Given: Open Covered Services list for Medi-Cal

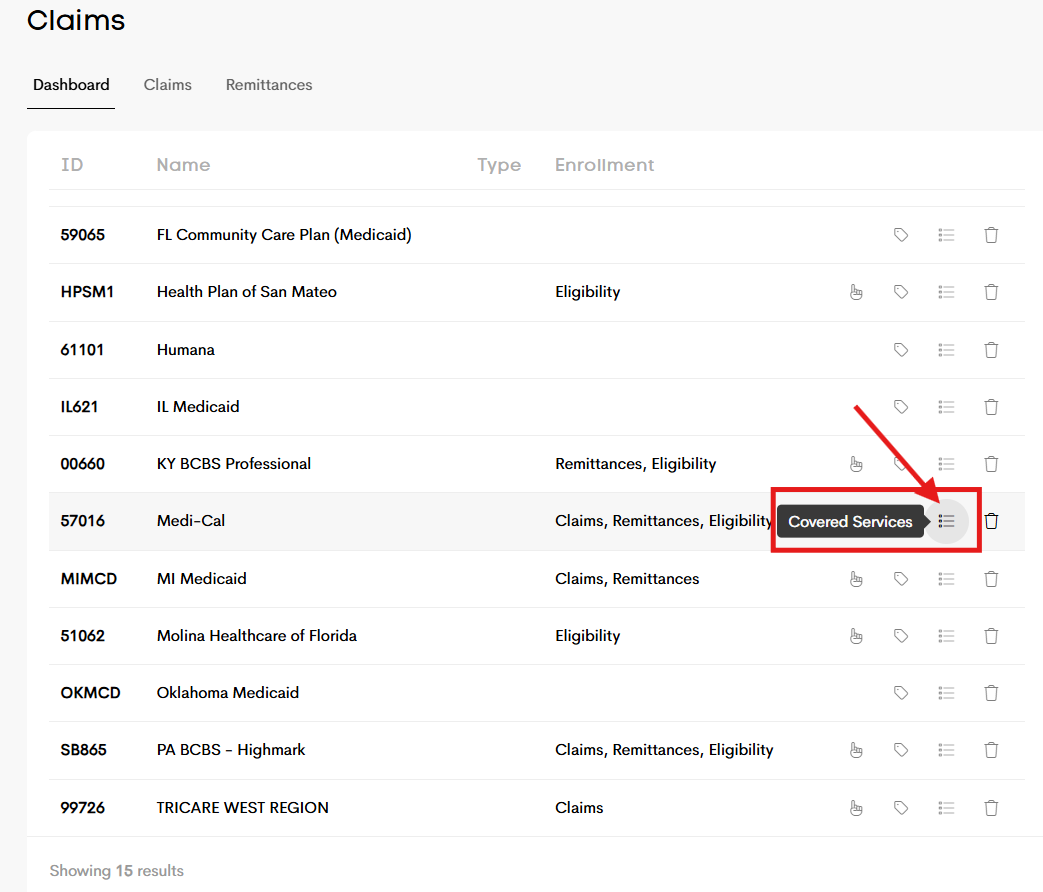Looking at the screenshot, I should [x=946, y=521].
